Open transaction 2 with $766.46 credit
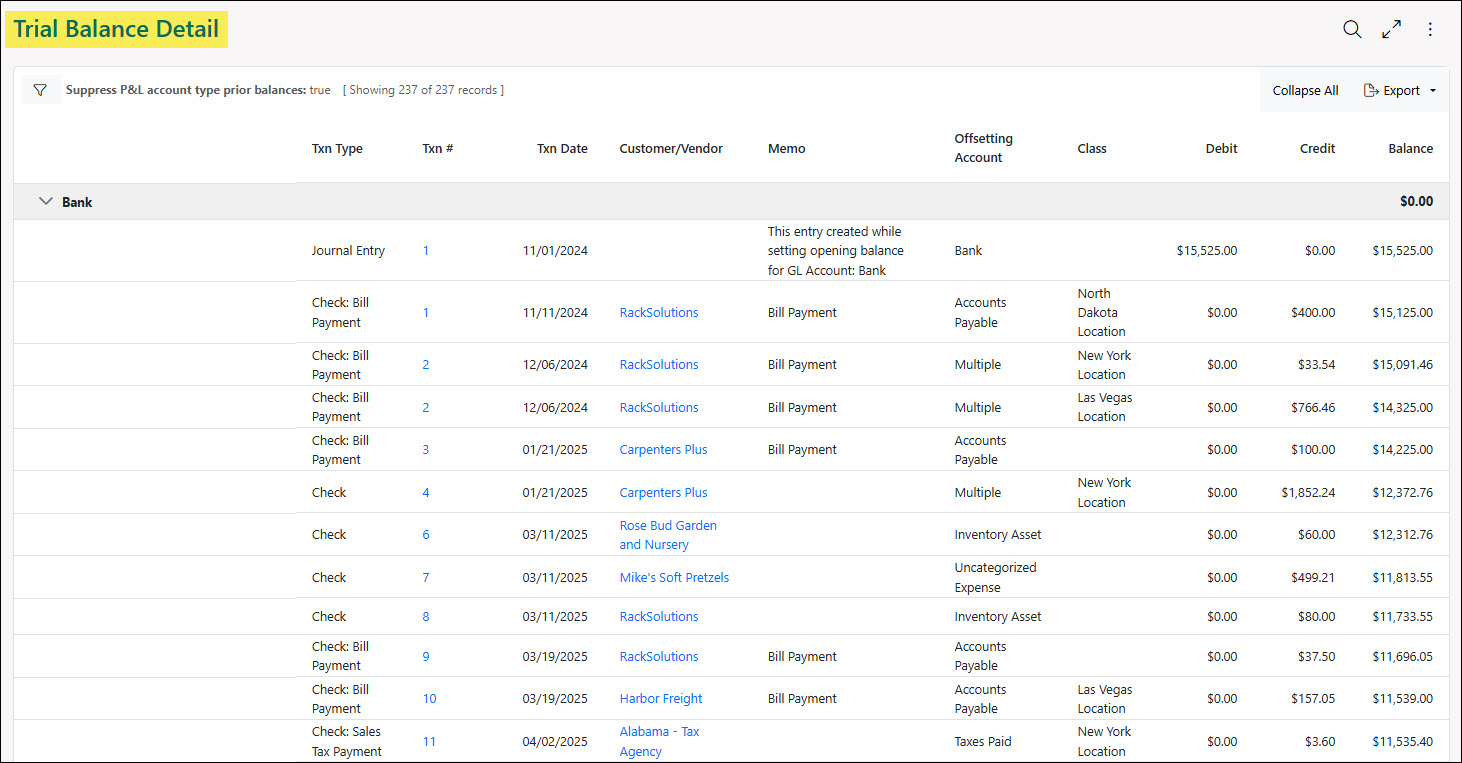 pos(426,407)
